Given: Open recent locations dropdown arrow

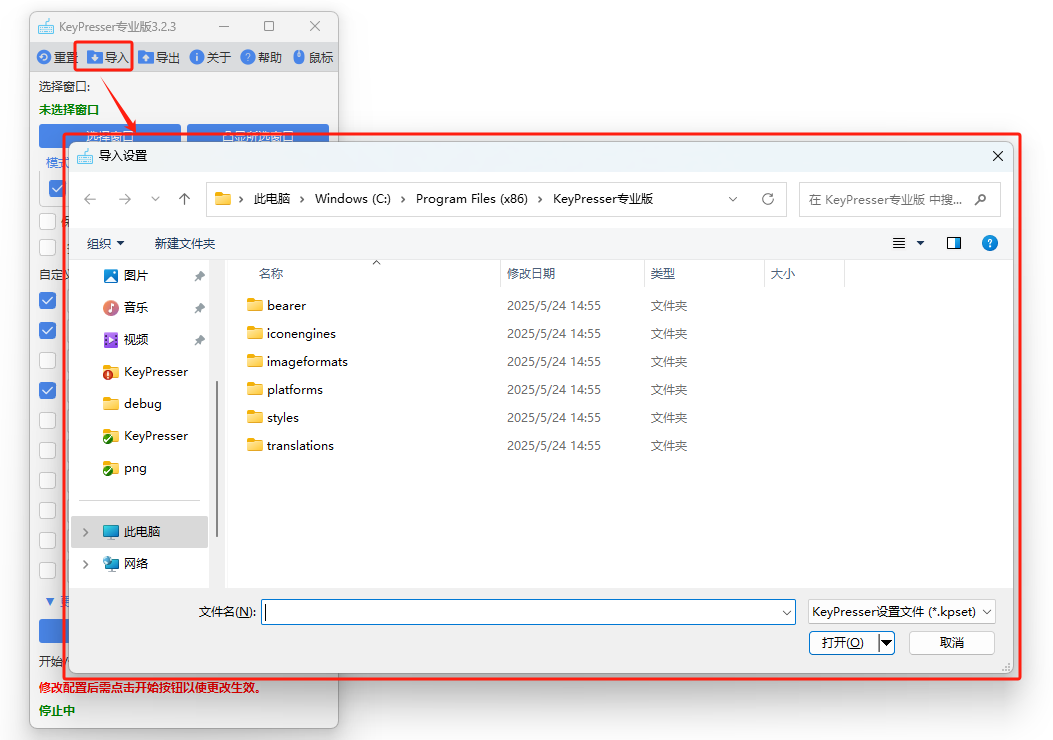Looking at the screenshot, I should 155,199.
